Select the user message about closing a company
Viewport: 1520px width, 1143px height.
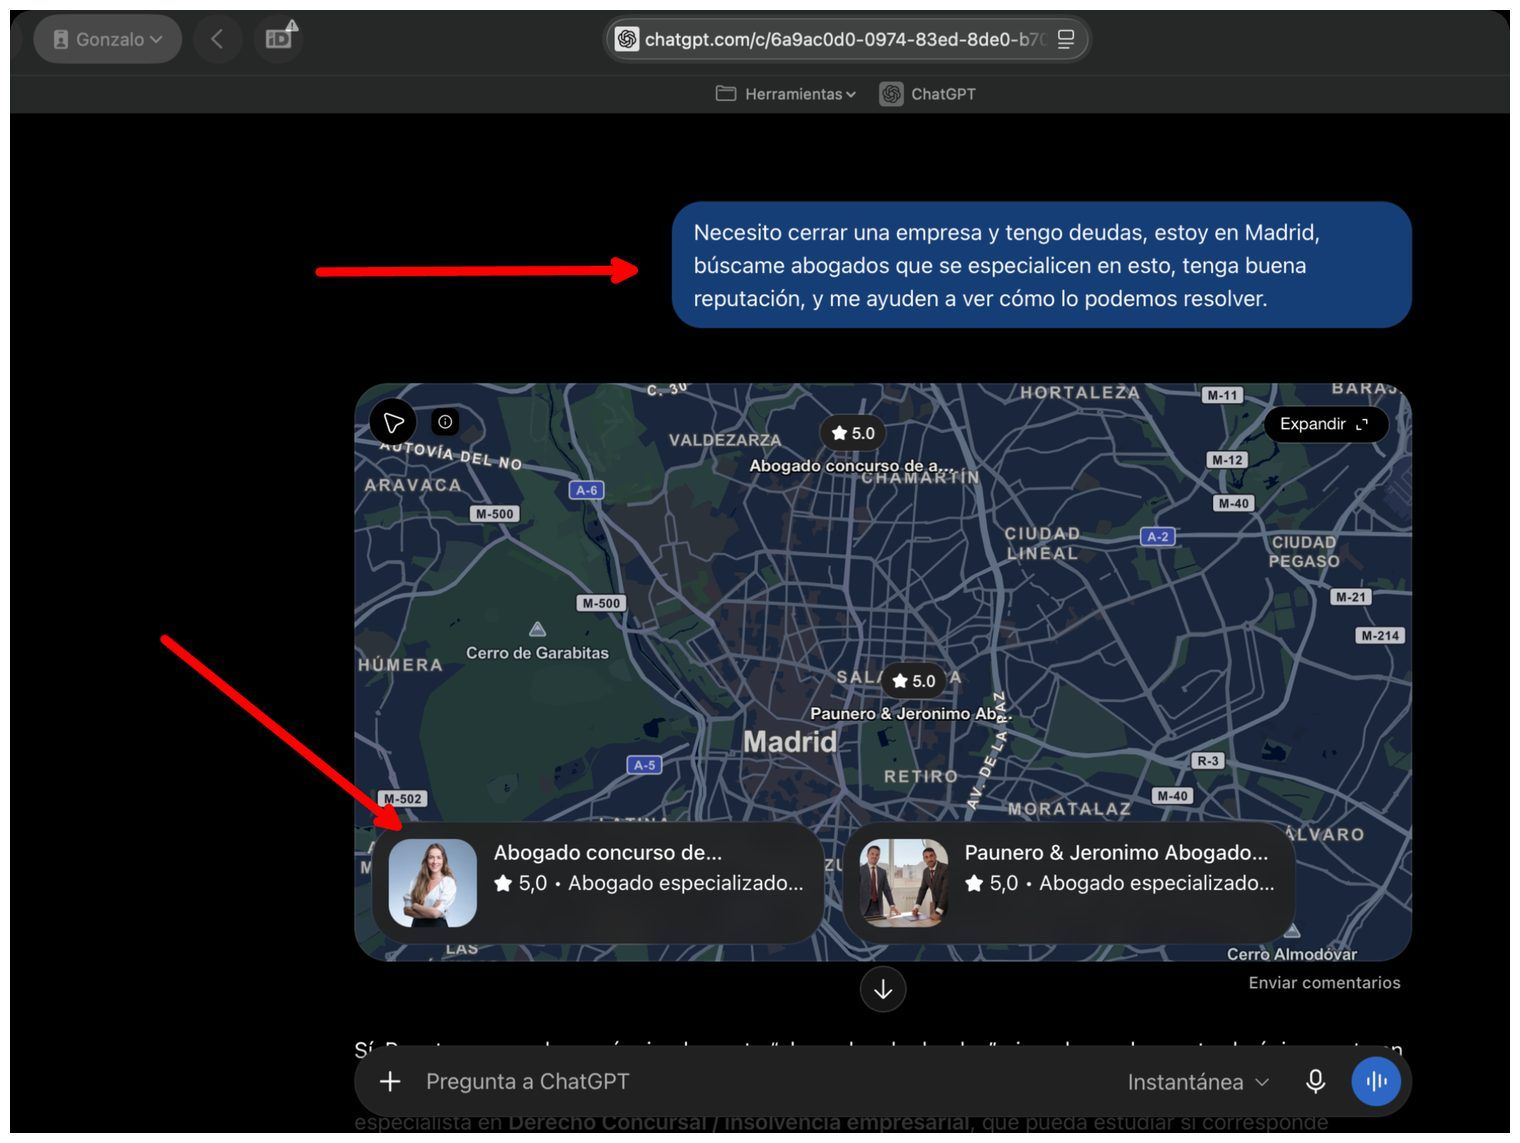click(1041, 265)
